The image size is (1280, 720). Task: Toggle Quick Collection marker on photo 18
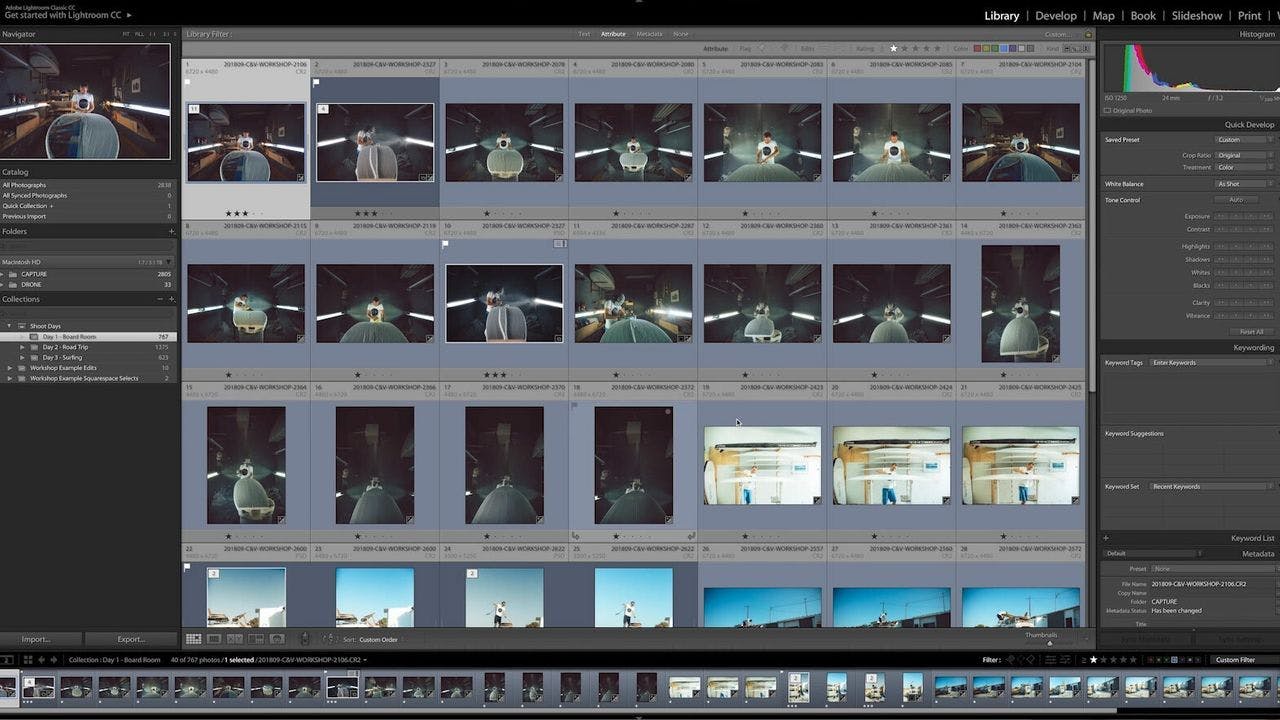[x=668, y=411]
